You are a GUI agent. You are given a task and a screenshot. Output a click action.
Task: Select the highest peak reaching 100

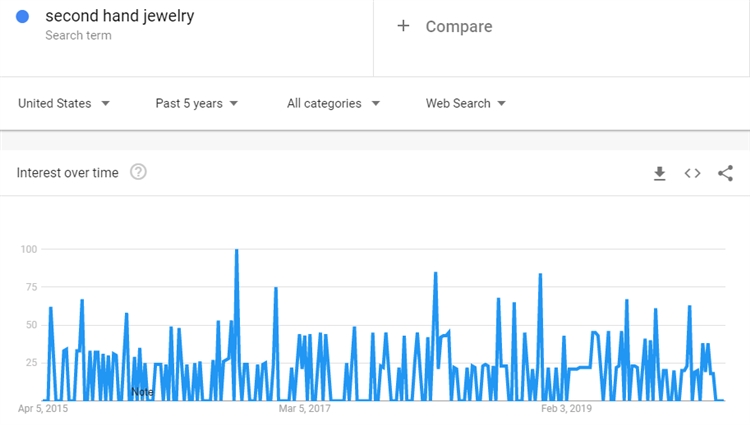(x=236, y=251)
